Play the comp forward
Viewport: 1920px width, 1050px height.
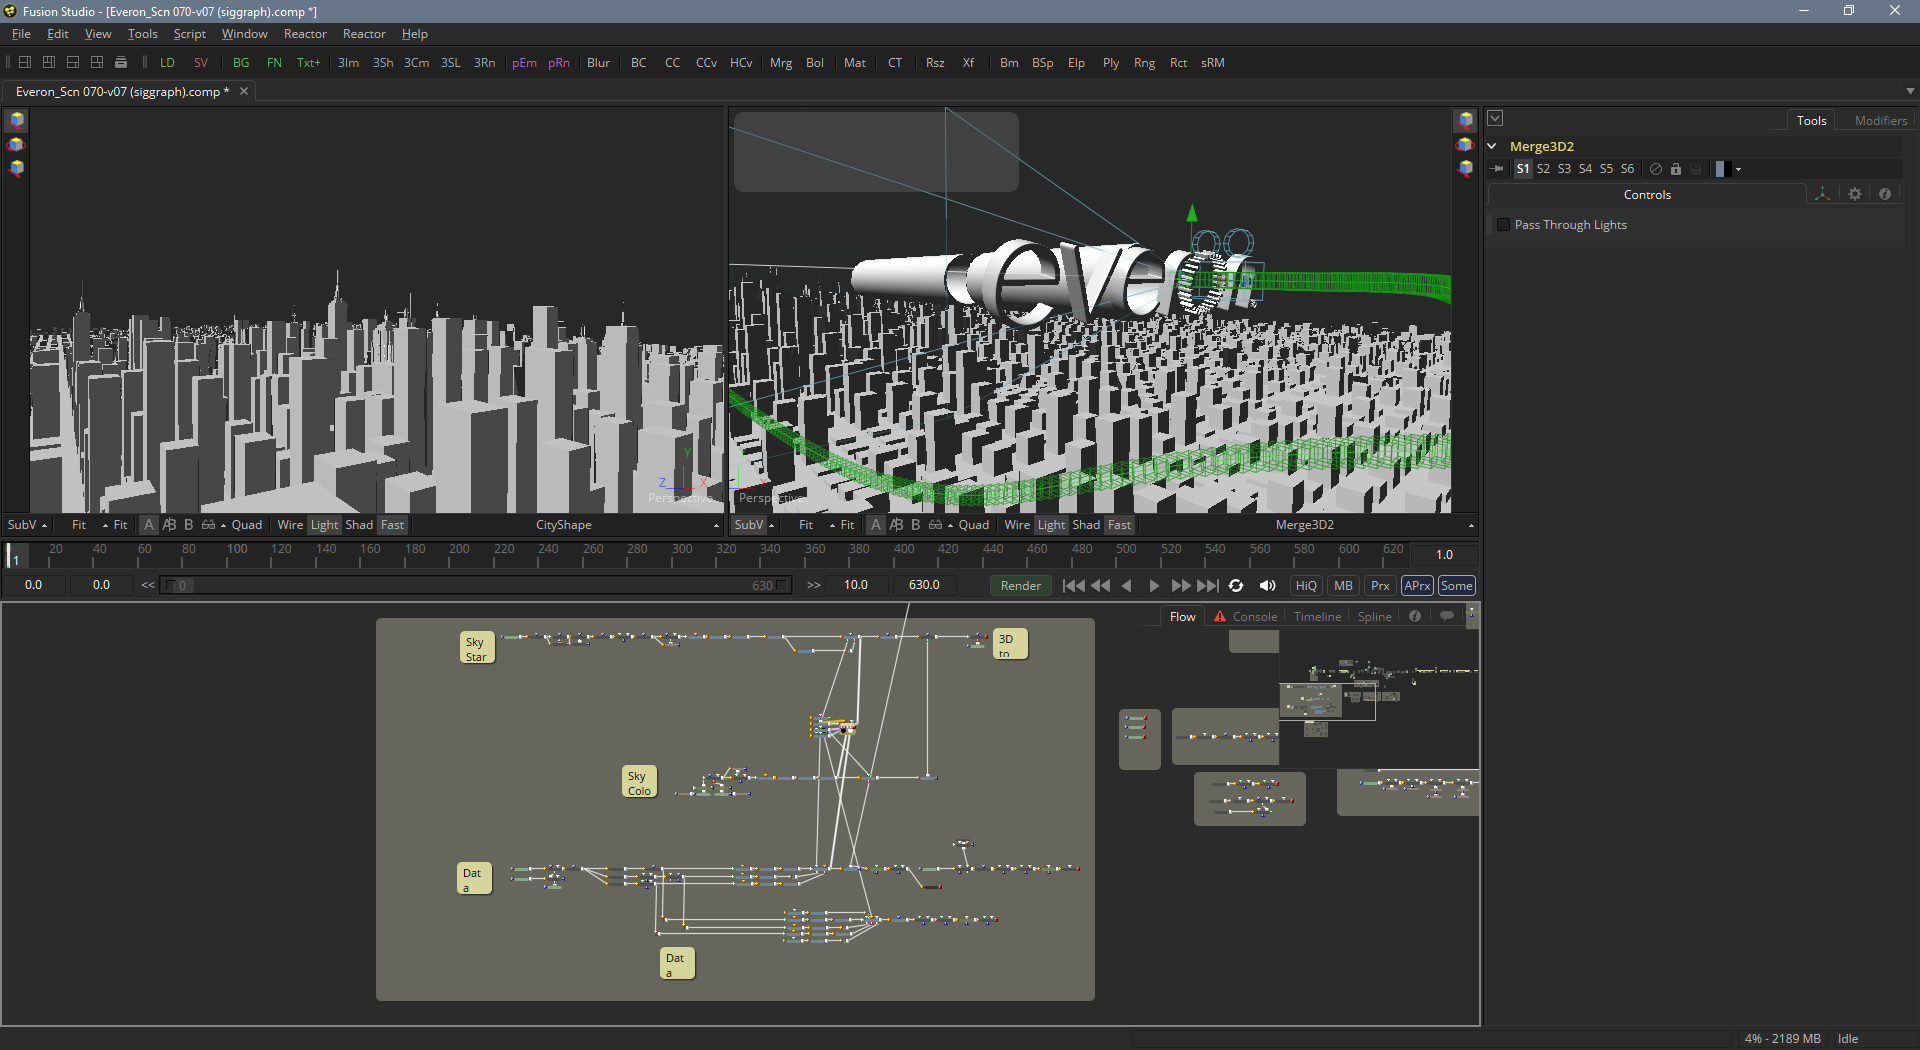pyautogui.click(x=1154, y=586)
